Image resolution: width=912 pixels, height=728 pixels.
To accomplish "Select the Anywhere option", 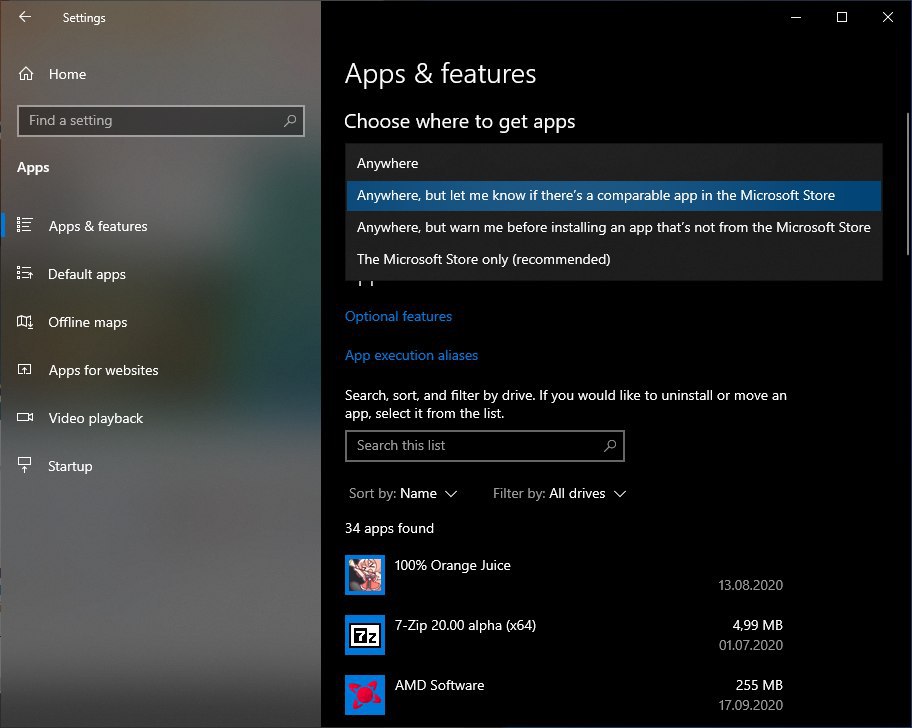I will [614, 163].
